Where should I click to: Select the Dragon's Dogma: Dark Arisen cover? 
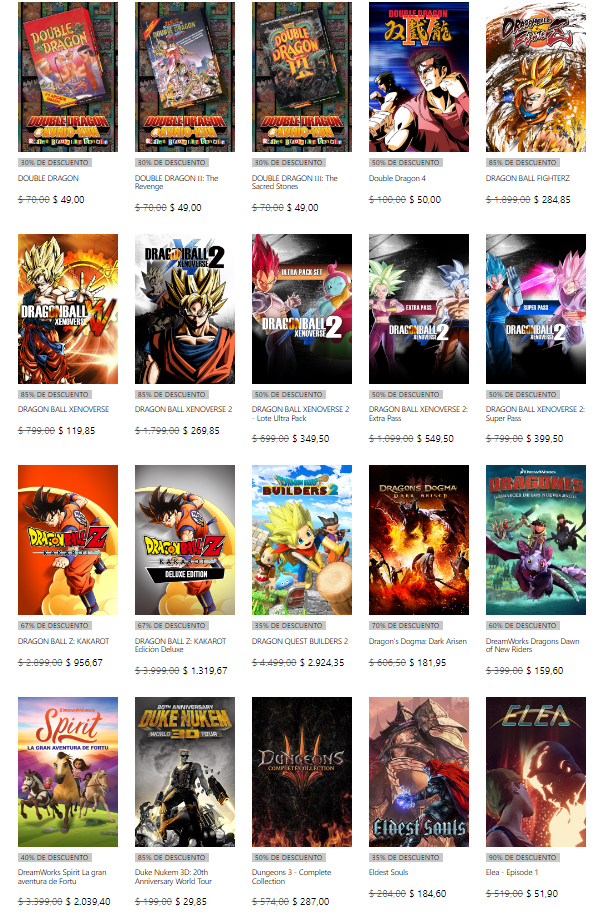[x=419, y=540]
